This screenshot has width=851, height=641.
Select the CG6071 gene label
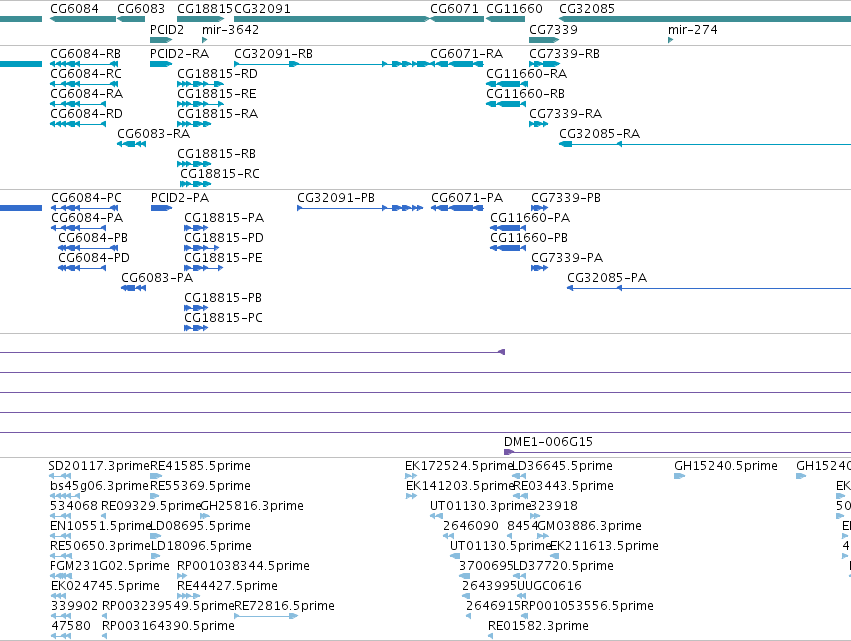[x=454, y=9]
